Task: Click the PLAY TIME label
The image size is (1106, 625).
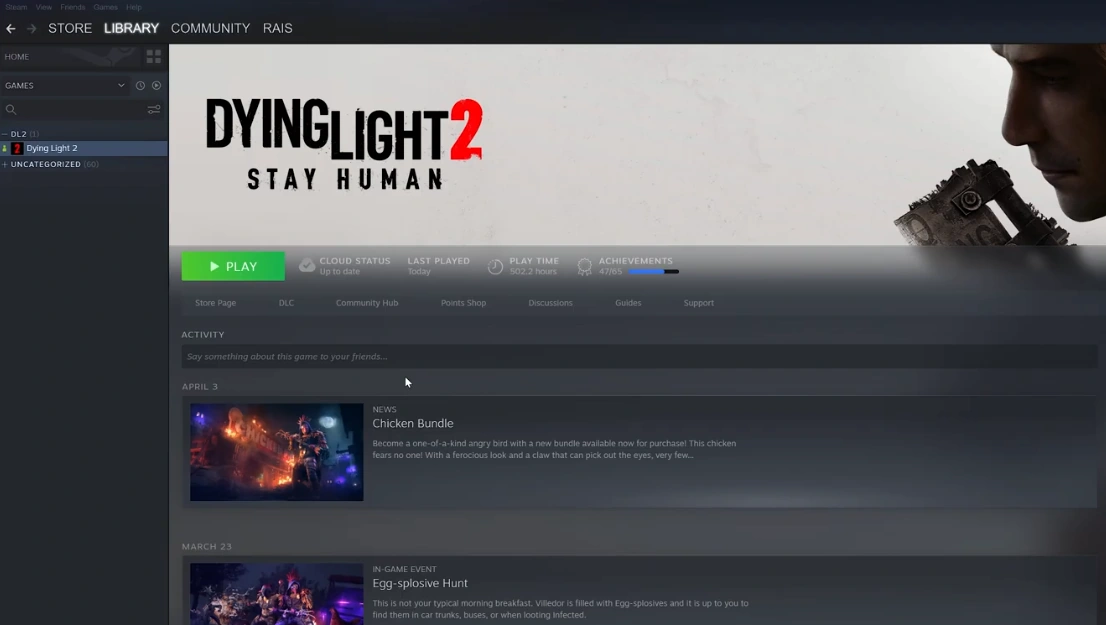Action: 534,260
